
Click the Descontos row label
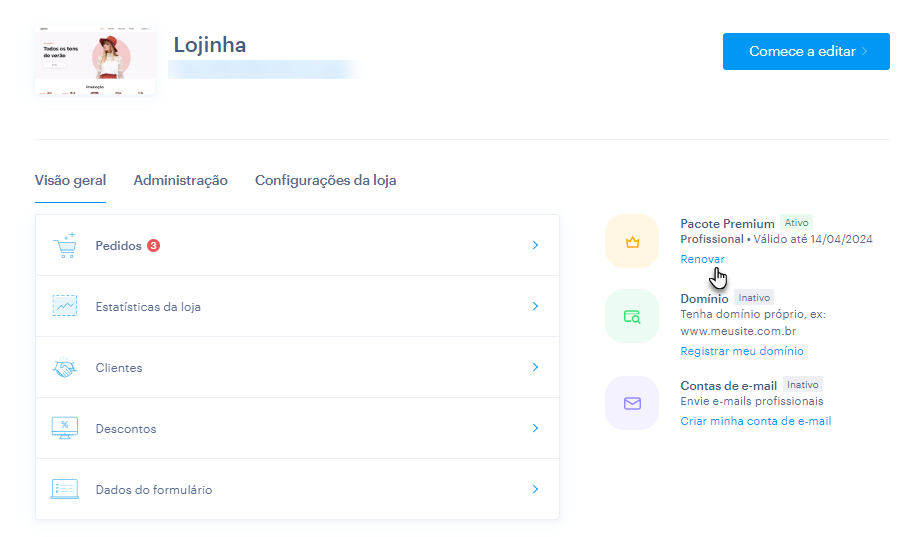(x=126, y=429)
